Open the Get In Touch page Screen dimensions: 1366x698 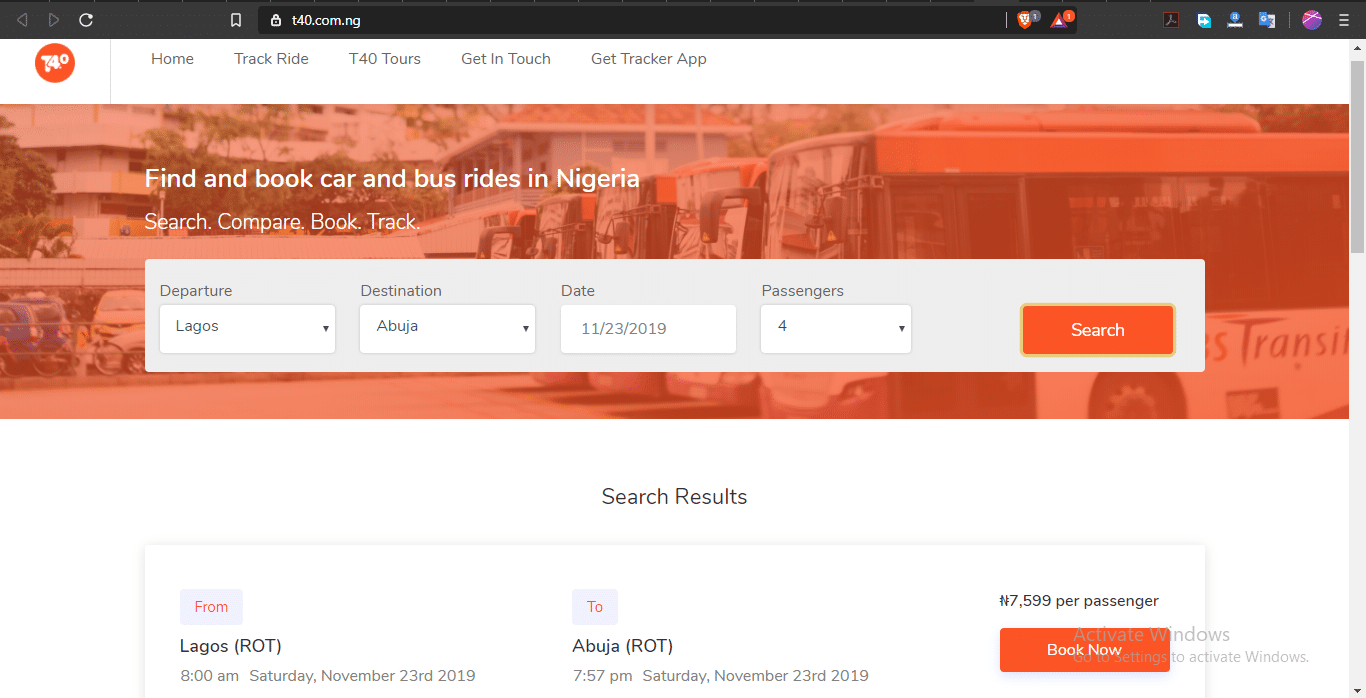point(506,59)
